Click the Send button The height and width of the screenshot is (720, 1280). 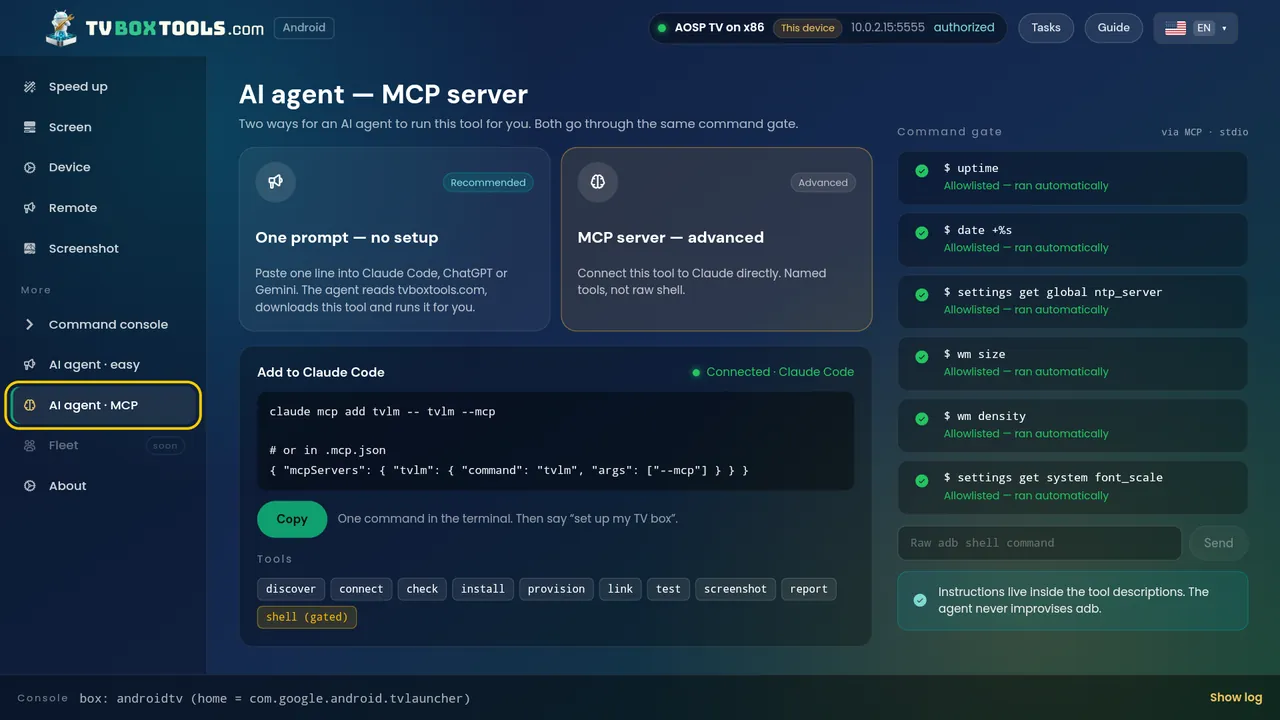coord(1218,543)
